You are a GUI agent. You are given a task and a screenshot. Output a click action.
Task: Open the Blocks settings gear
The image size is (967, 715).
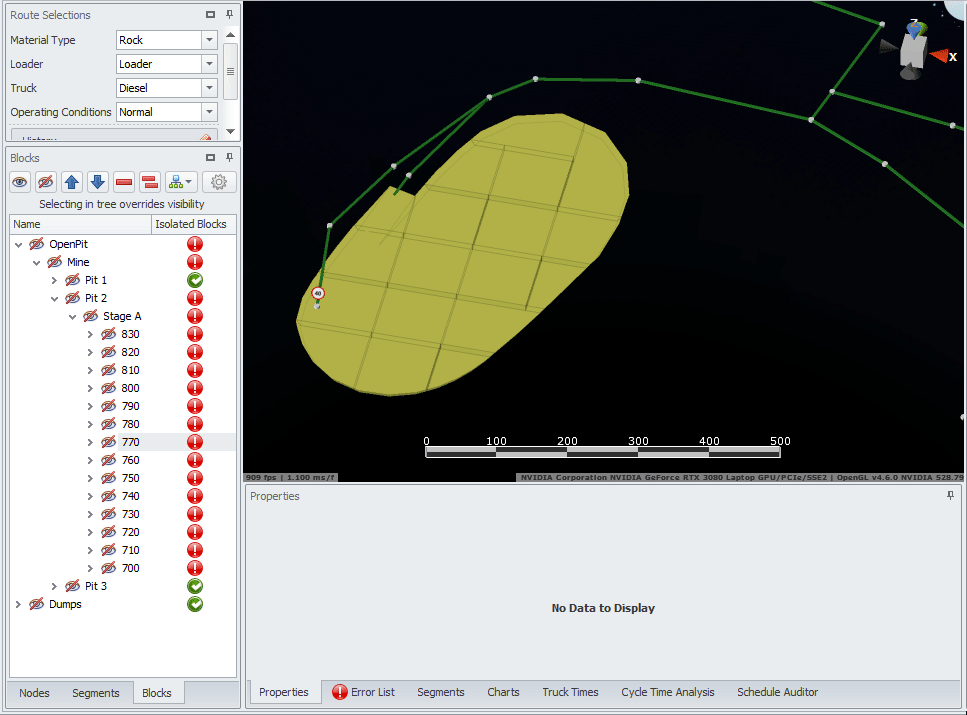(x=219, y=182)
